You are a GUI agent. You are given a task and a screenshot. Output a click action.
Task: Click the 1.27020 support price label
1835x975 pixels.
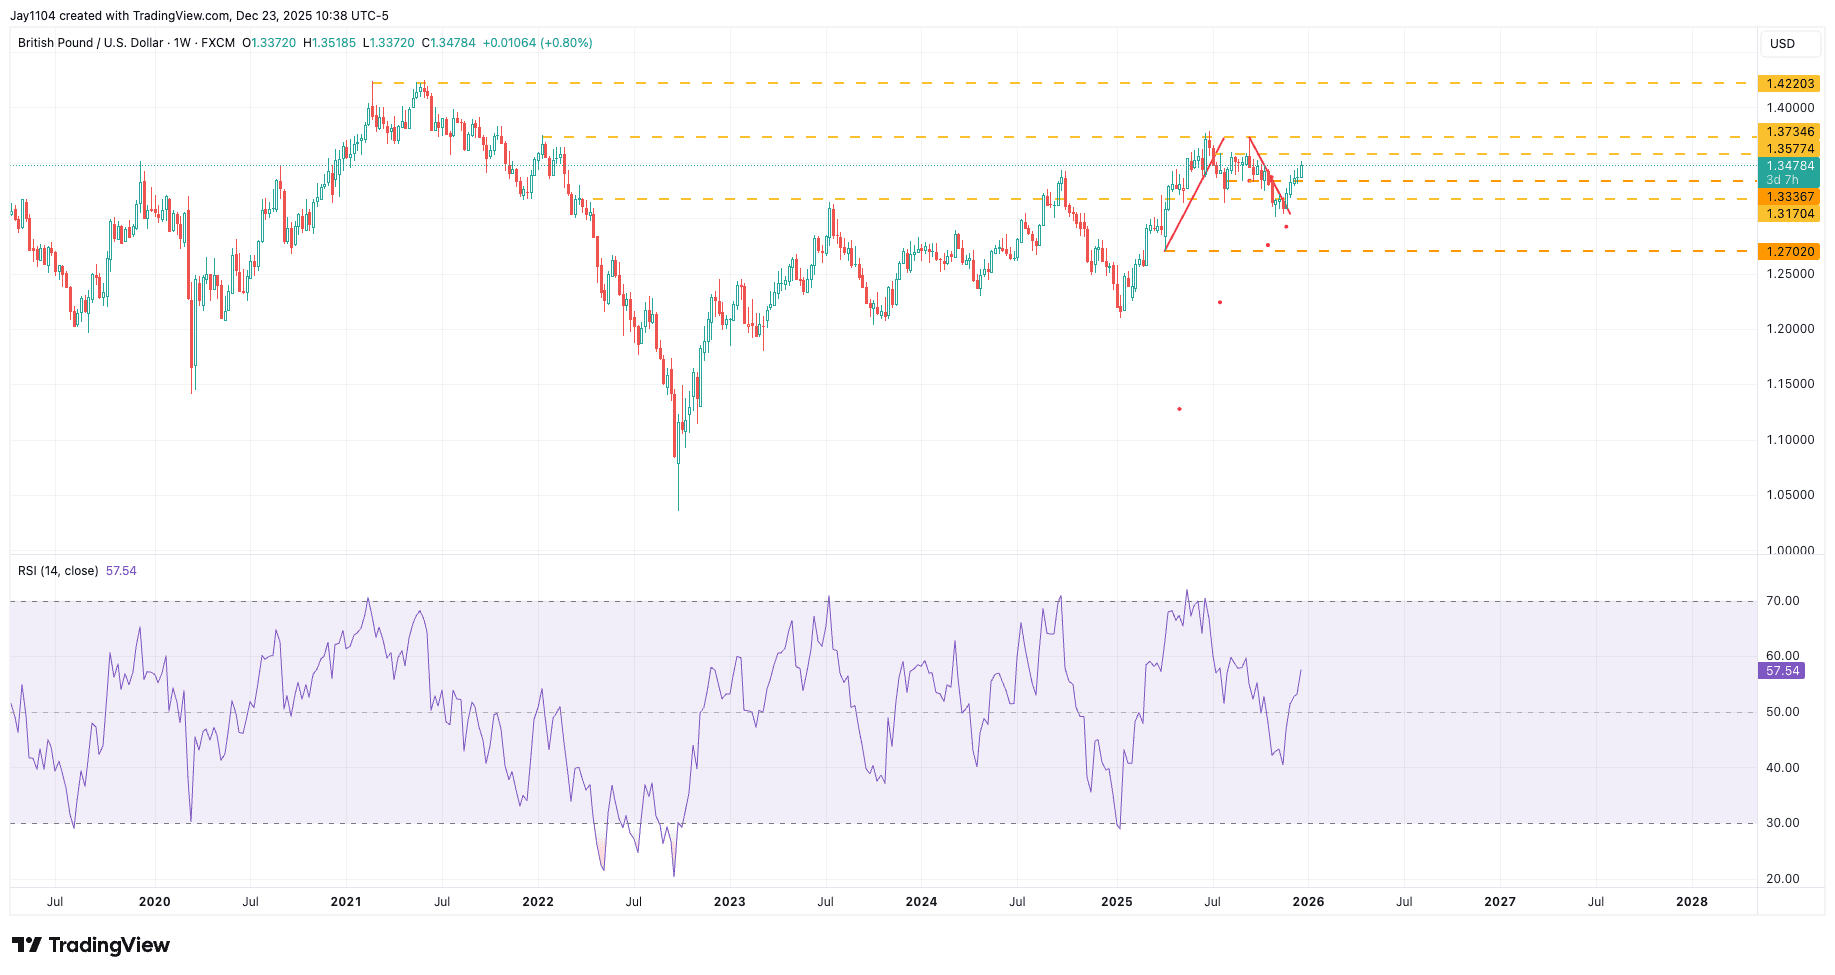1789,252
